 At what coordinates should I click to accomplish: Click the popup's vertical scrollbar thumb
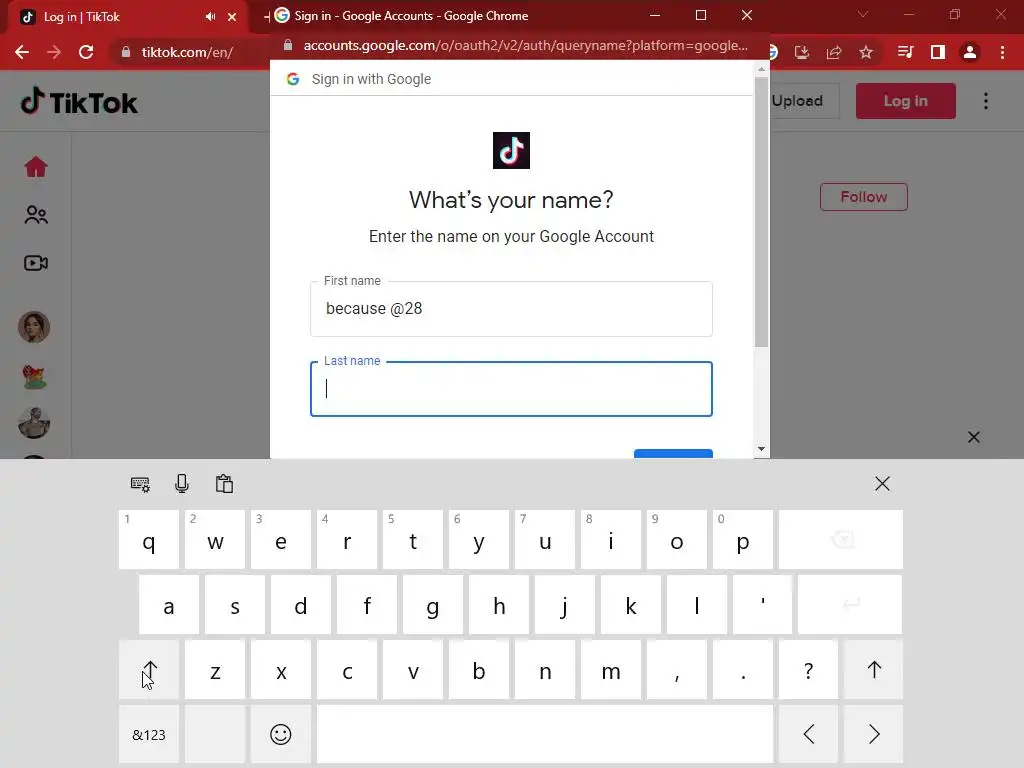tap(761, 212)
